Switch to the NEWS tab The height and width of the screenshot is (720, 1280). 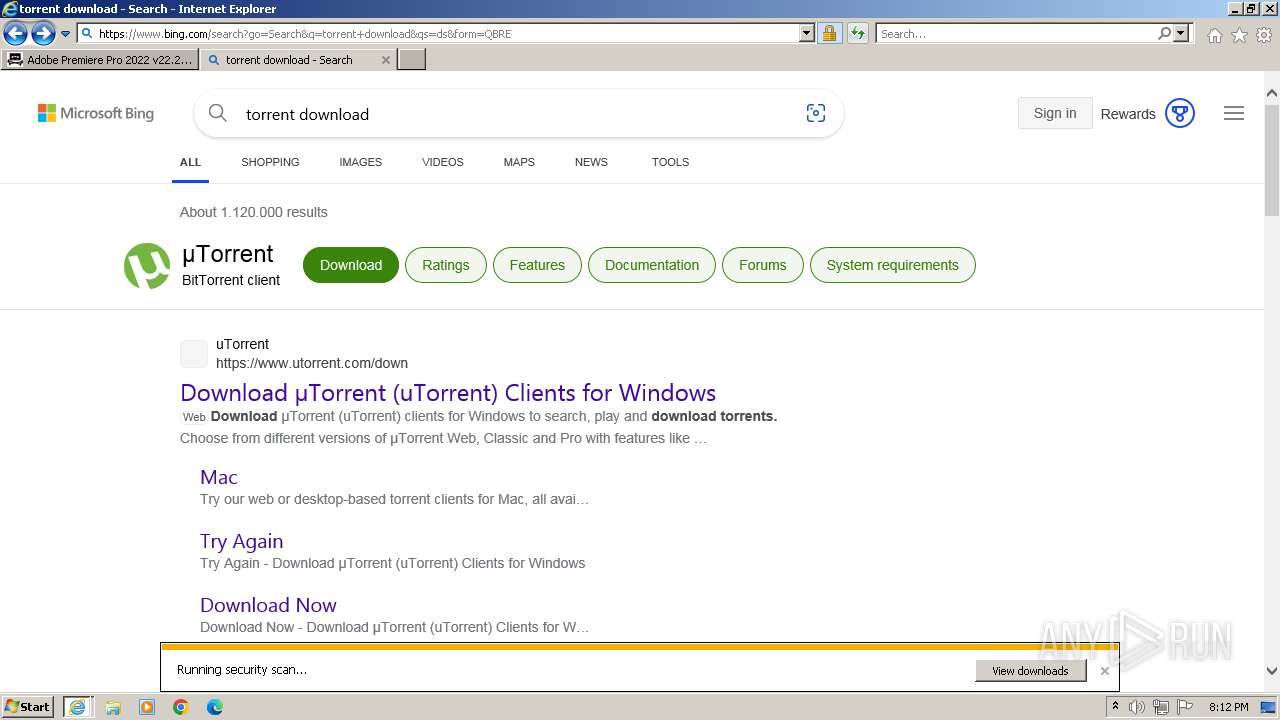(591, 162)
